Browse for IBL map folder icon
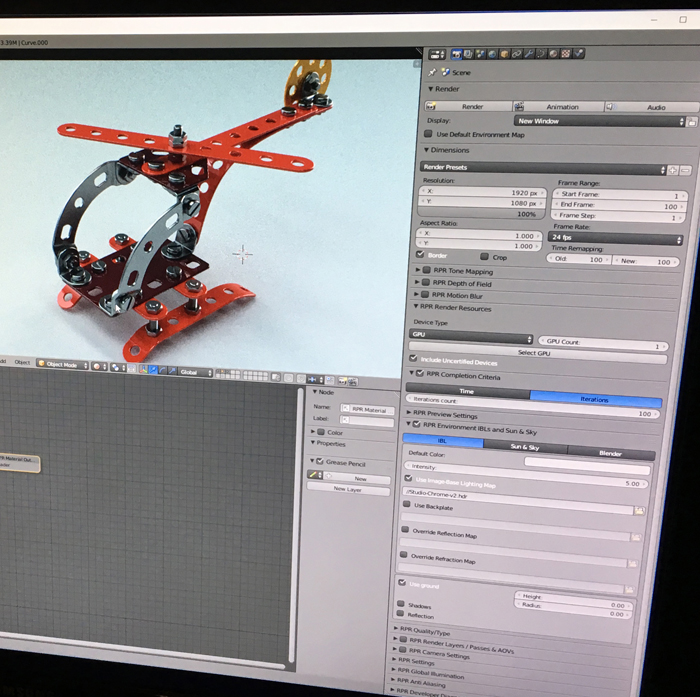The height and width of the screenshot is (697, 700). tap(638, 510)
